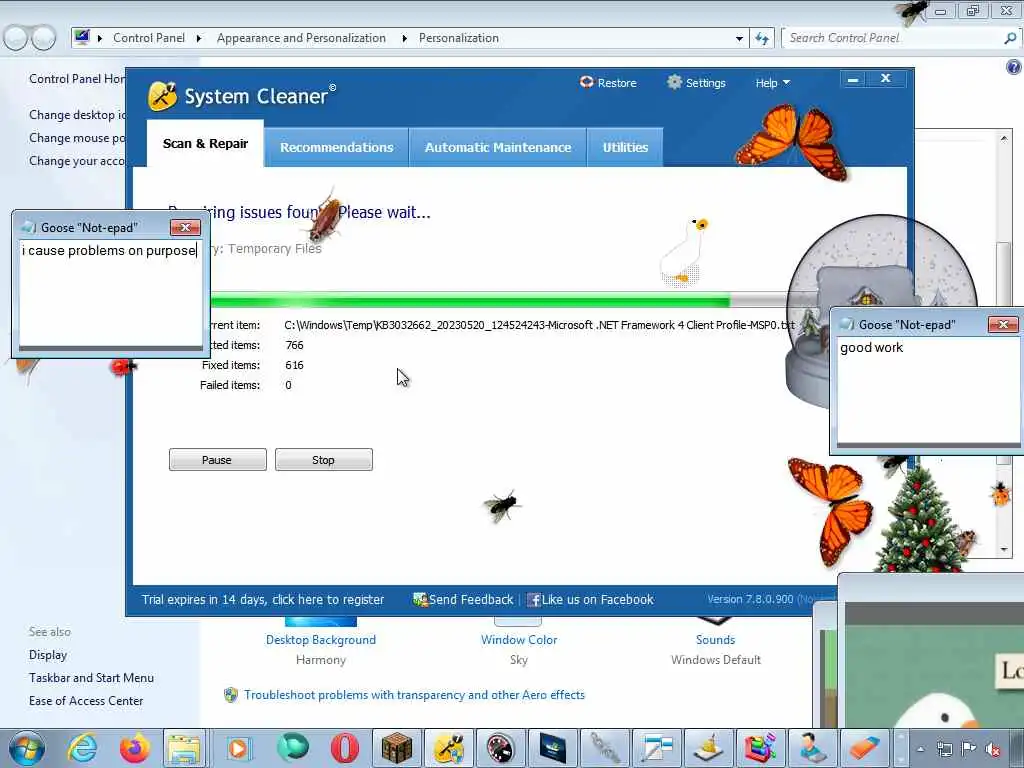Click the Send Feedback icon
The image size is (1024, 768).
[420, 600]
